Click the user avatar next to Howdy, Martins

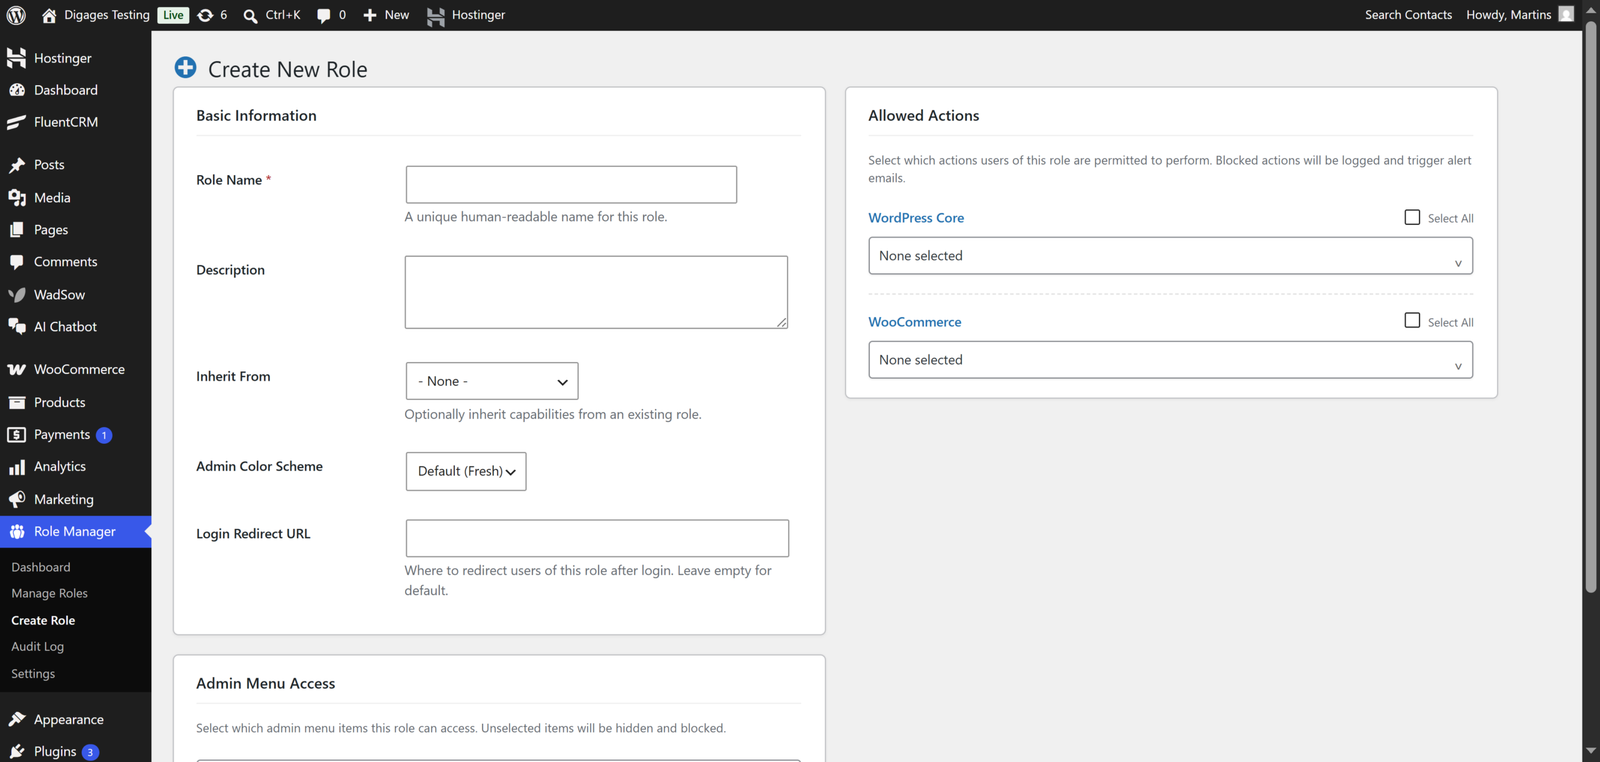(x=1566, y=14)
